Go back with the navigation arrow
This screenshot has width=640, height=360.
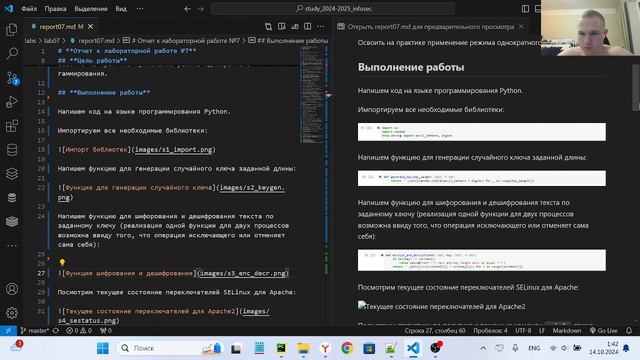coord(187,9)
